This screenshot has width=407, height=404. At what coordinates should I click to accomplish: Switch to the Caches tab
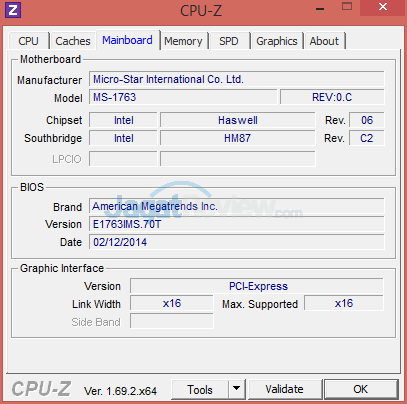[x=73, y=41]
